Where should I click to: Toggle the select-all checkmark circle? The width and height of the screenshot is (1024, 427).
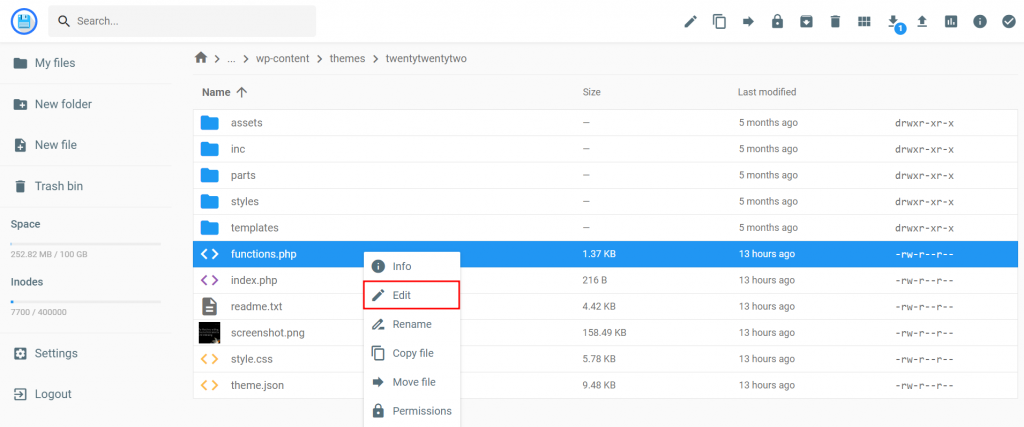(1009, 21)
